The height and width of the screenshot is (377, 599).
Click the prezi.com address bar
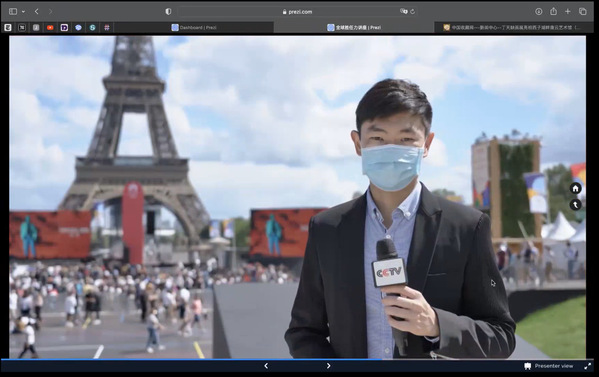click(297, 12)
